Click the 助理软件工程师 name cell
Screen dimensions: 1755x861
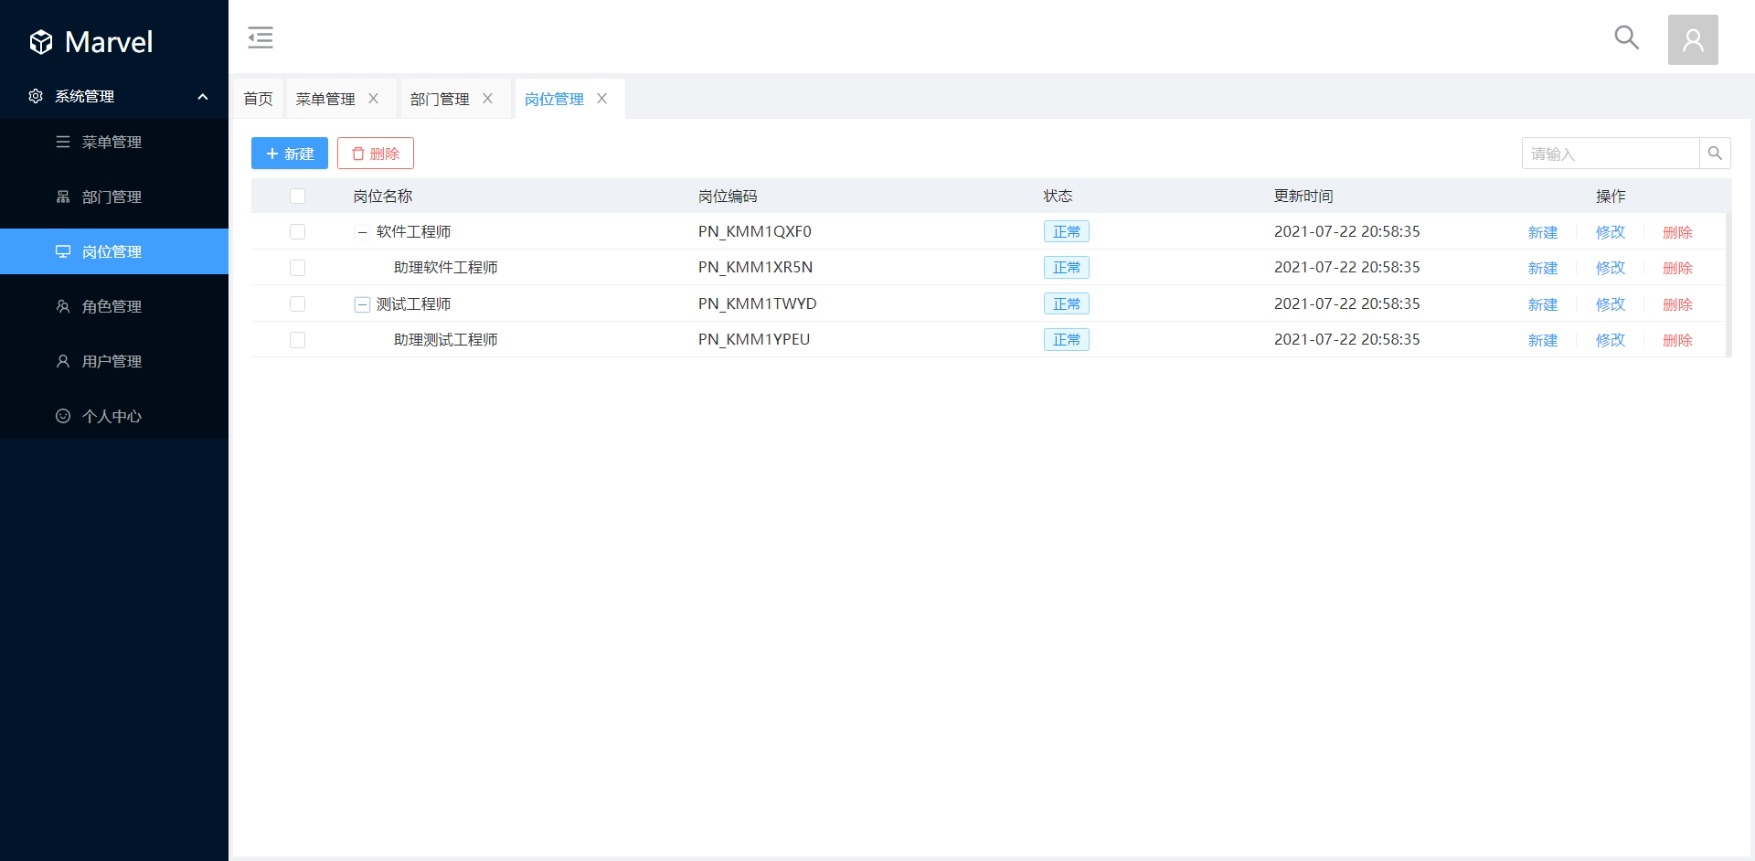click(x=445, y=268)
